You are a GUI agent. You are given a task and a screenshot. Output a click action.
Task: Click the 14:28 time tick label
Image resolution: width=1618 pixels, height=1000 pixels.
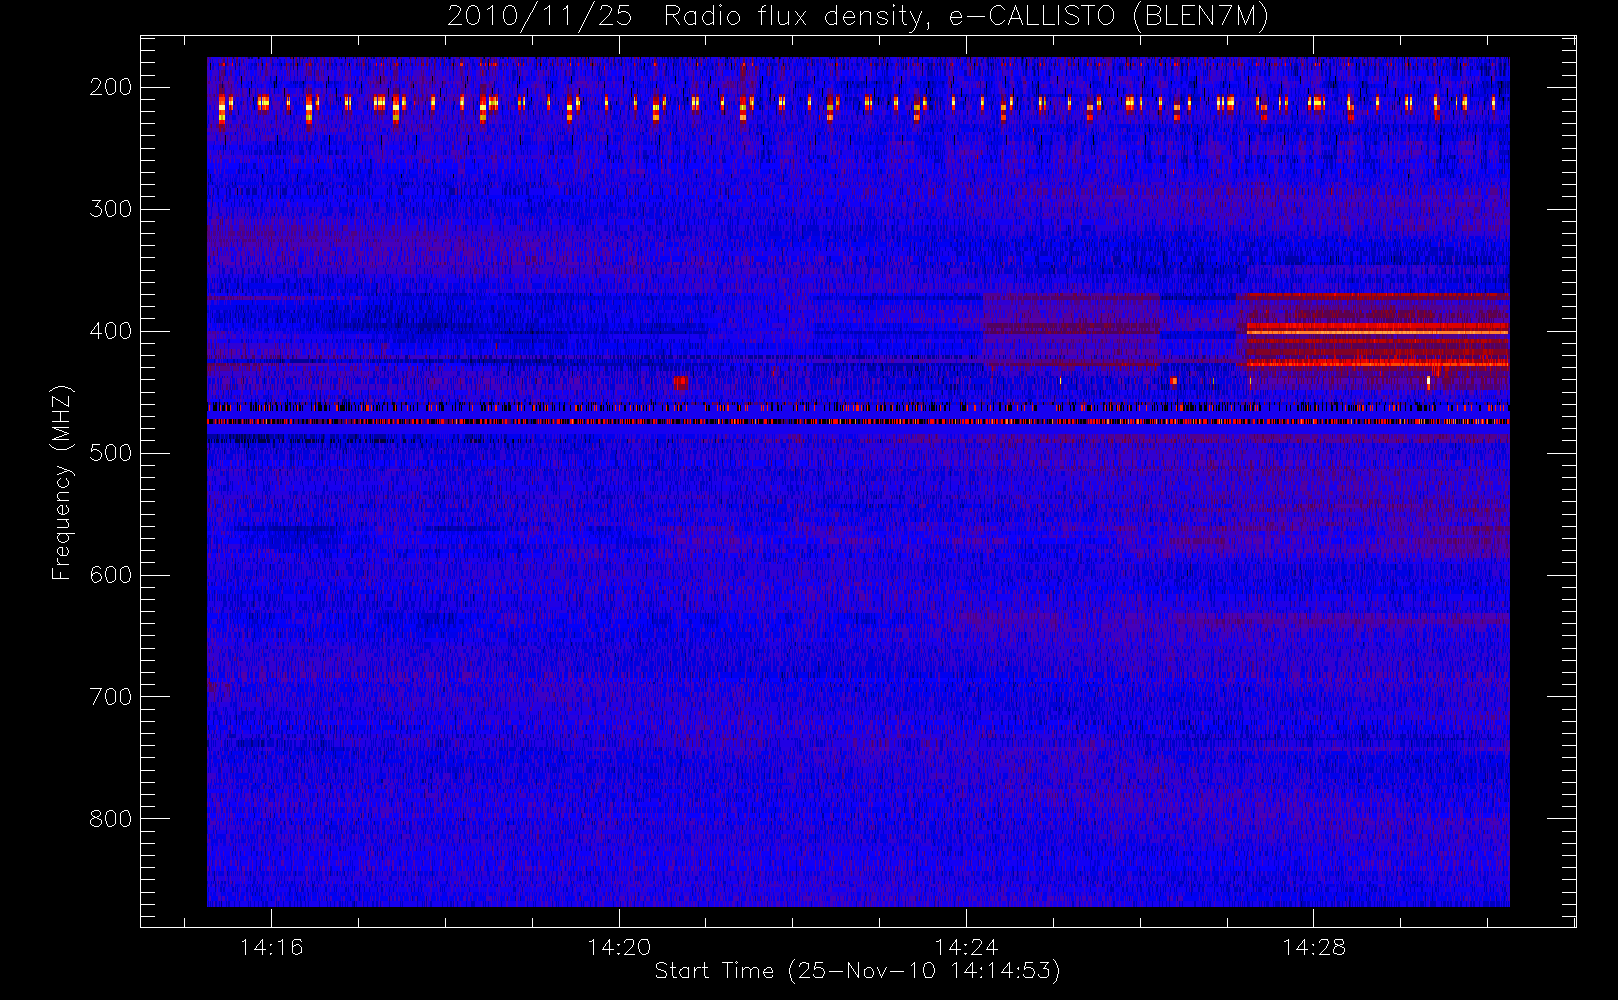(1314, 947)
